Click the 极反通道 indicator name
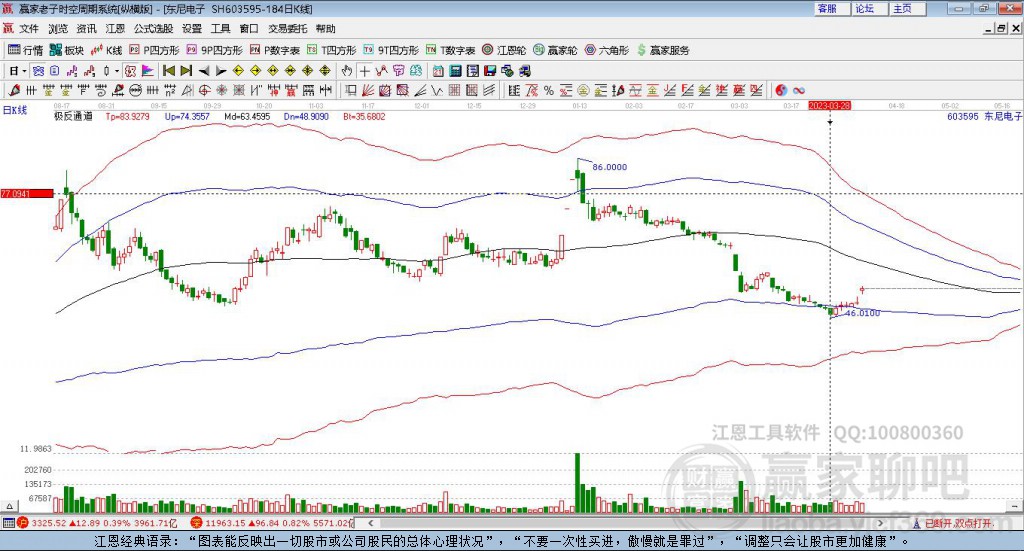 (x=73, y=116)
